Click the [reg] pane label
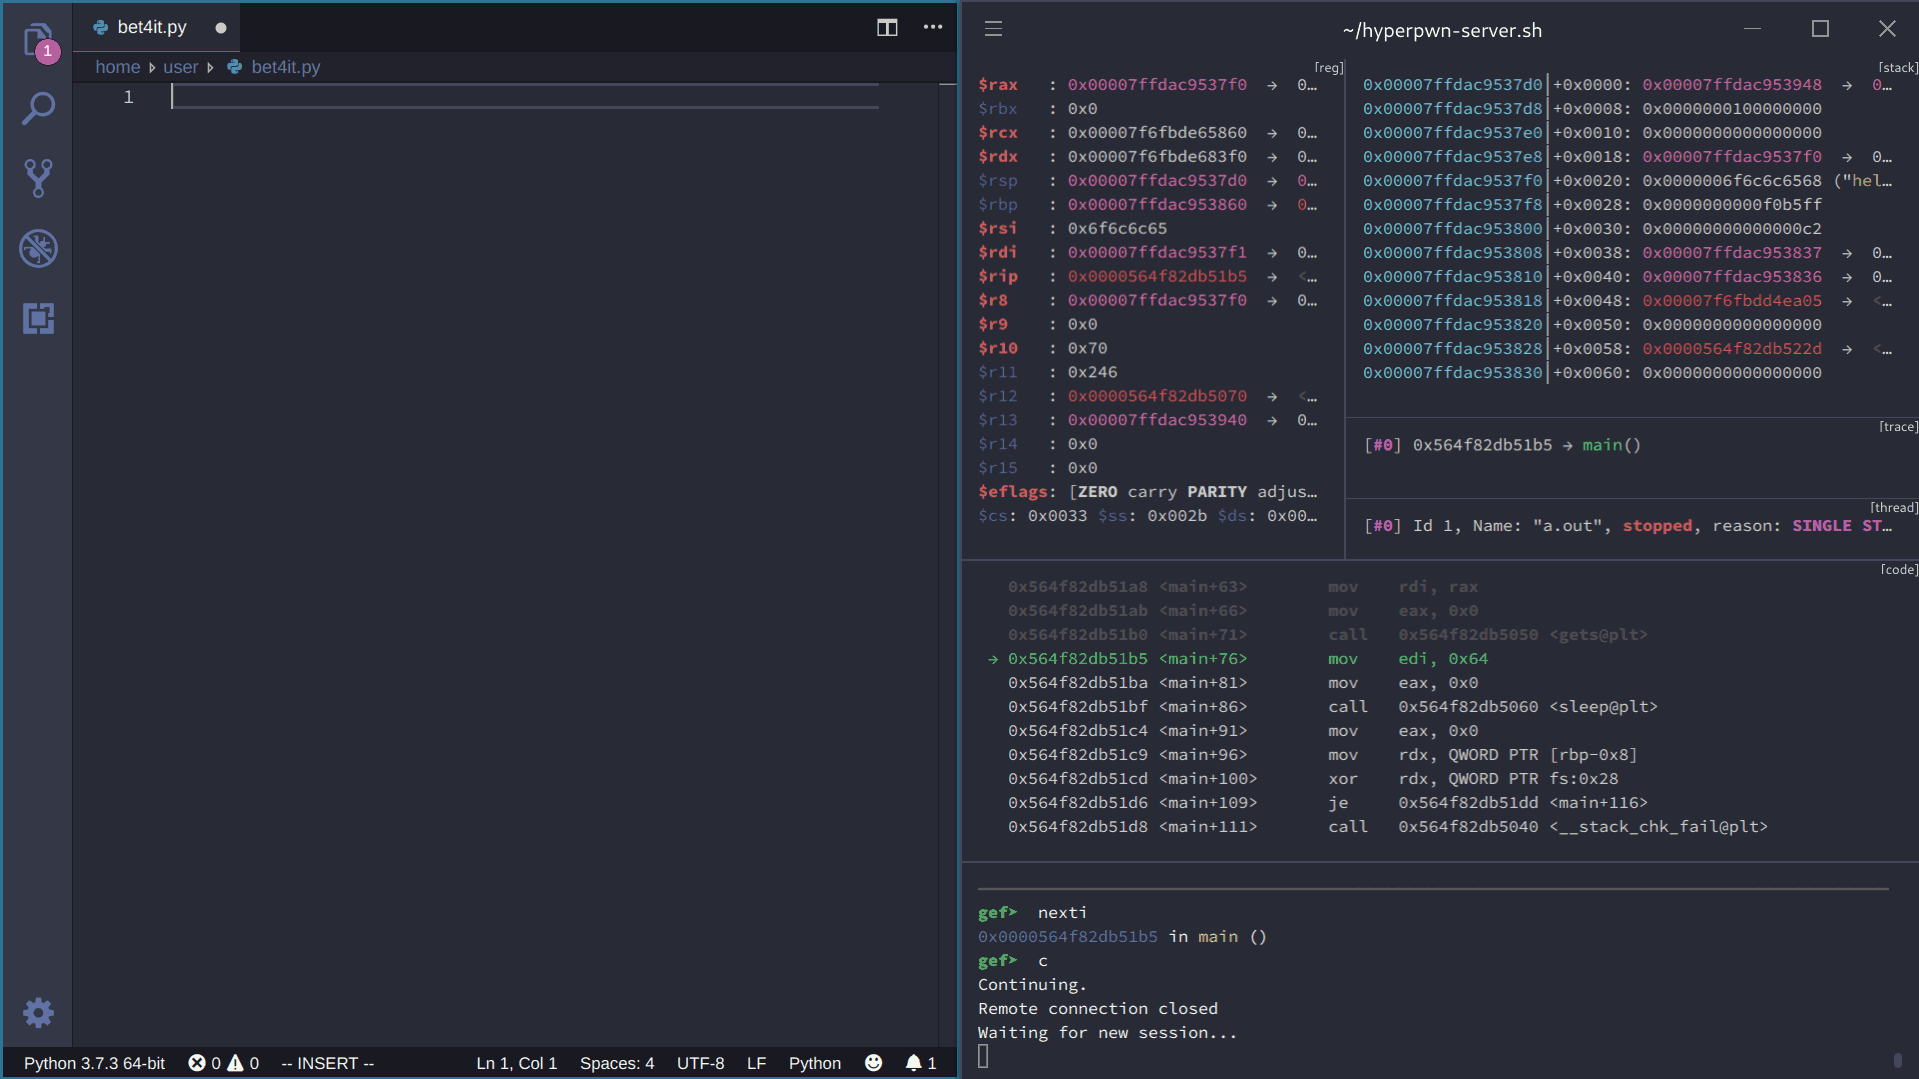The width and height of the screenshot is (1919, 1079). click(x=1329, y=68)
